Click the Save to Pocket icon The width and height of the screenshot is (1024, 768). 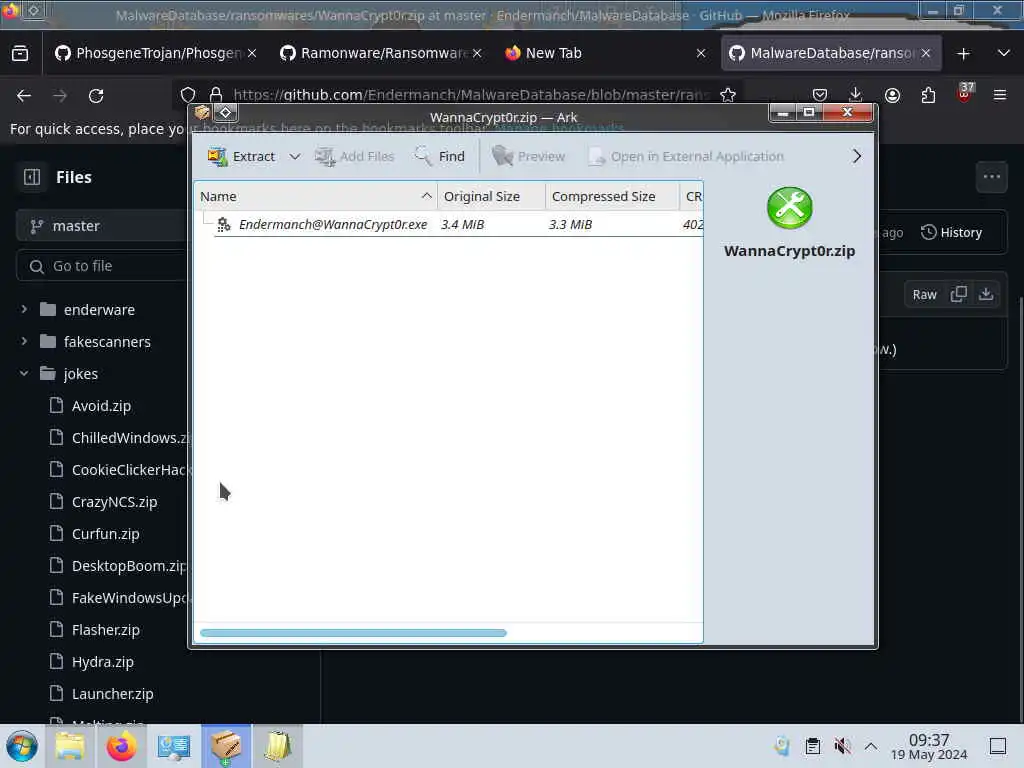[820, 95]
